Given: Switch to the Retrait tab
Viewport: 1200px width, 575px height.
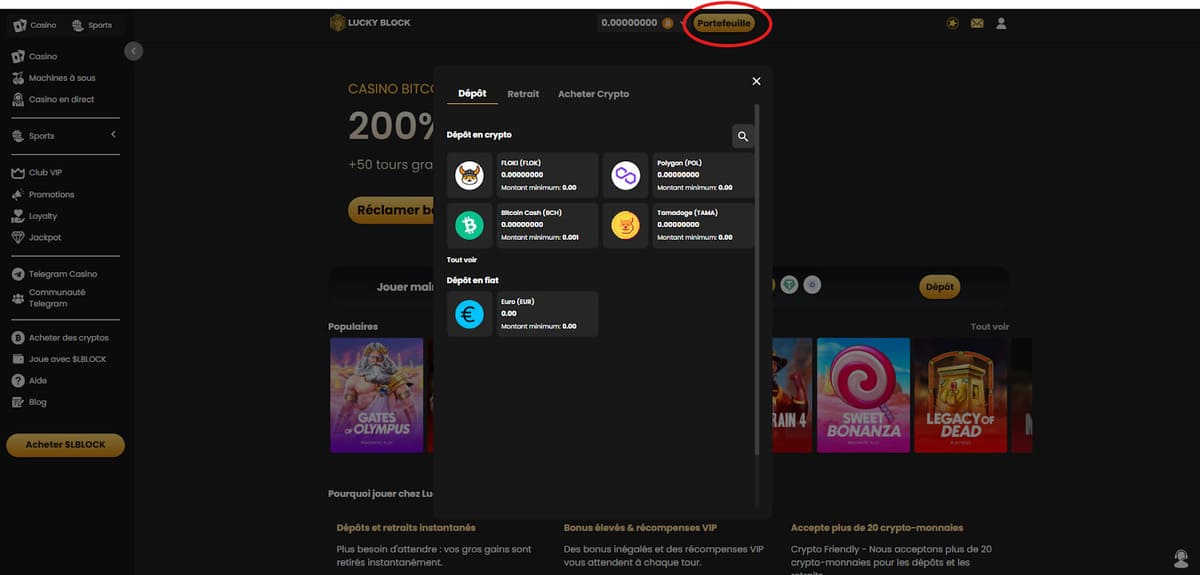Looking at the screenshot, I should (x=523, y=94).
